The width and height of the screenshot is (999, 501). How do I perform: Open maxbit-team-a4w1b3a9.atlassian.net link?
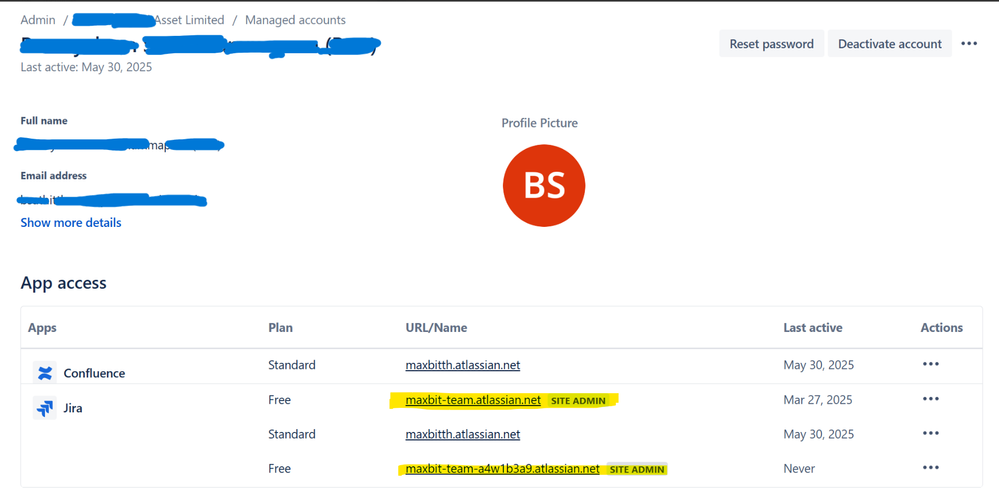coord(502,468)
